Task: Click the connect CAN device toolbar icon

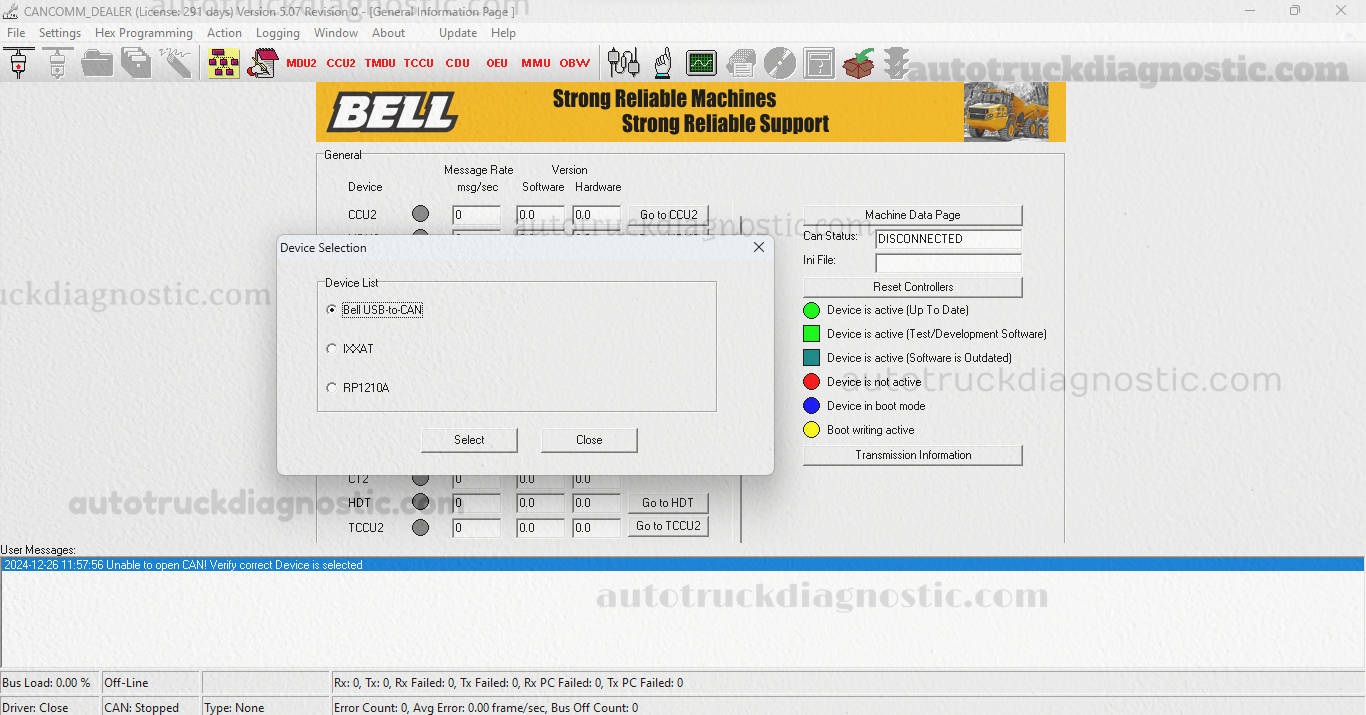Action: pyautogui.click(x=18, y=63)
